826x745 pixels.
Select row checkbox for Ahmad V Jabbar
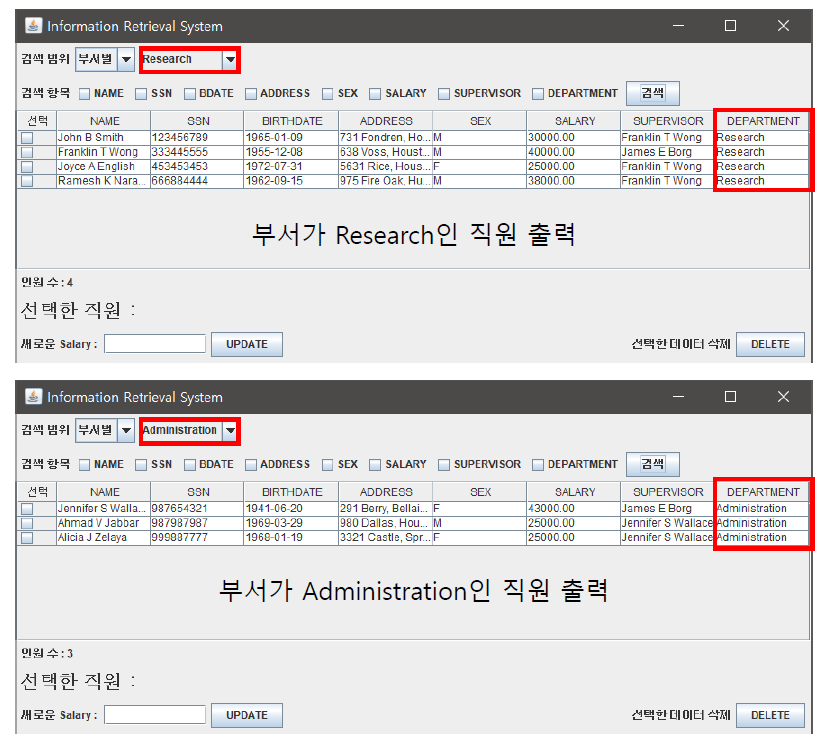click(27, 523)
